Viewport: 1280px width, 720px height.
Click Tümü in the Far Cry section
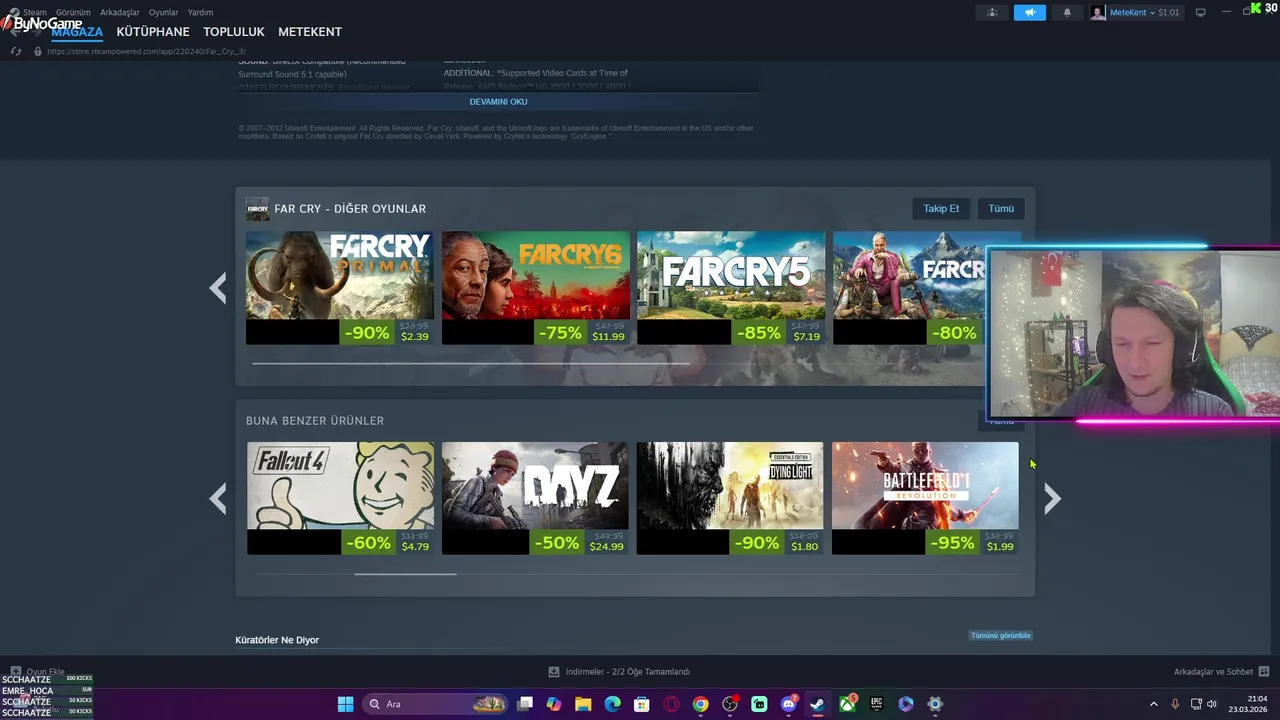1001,208
